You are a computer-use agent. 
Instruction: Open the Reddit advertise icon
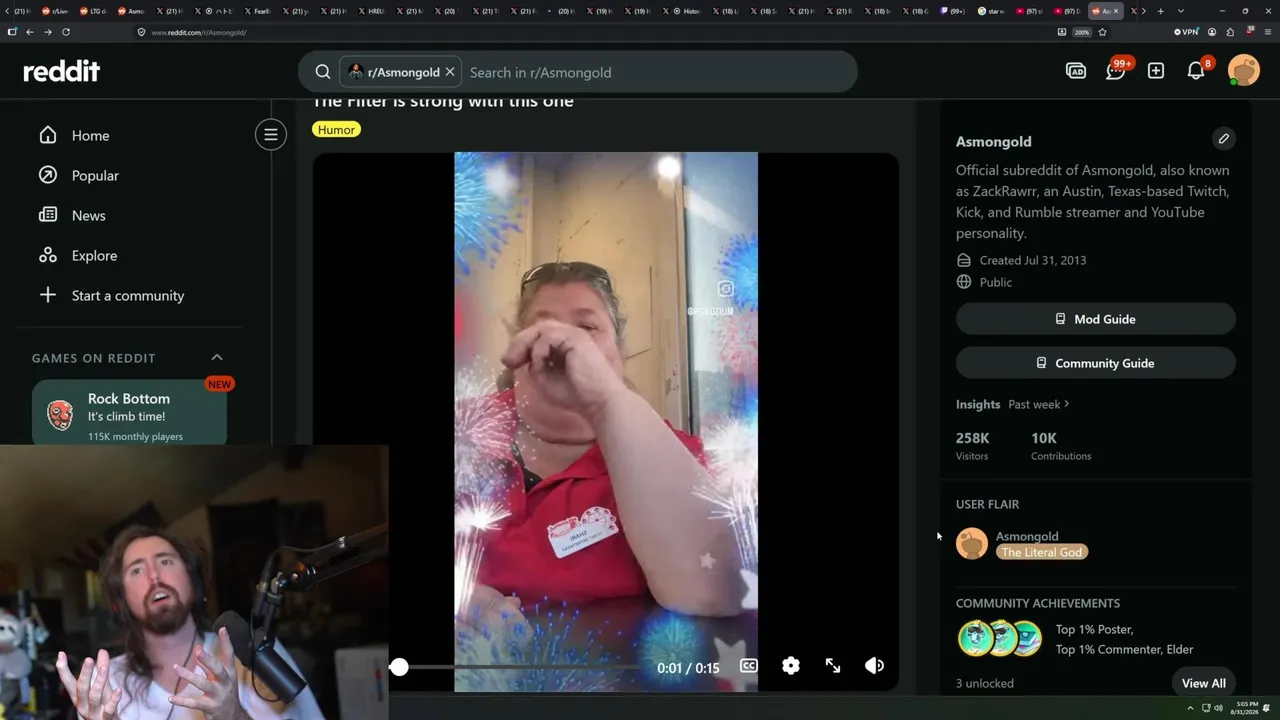(x=1076, y=71)
